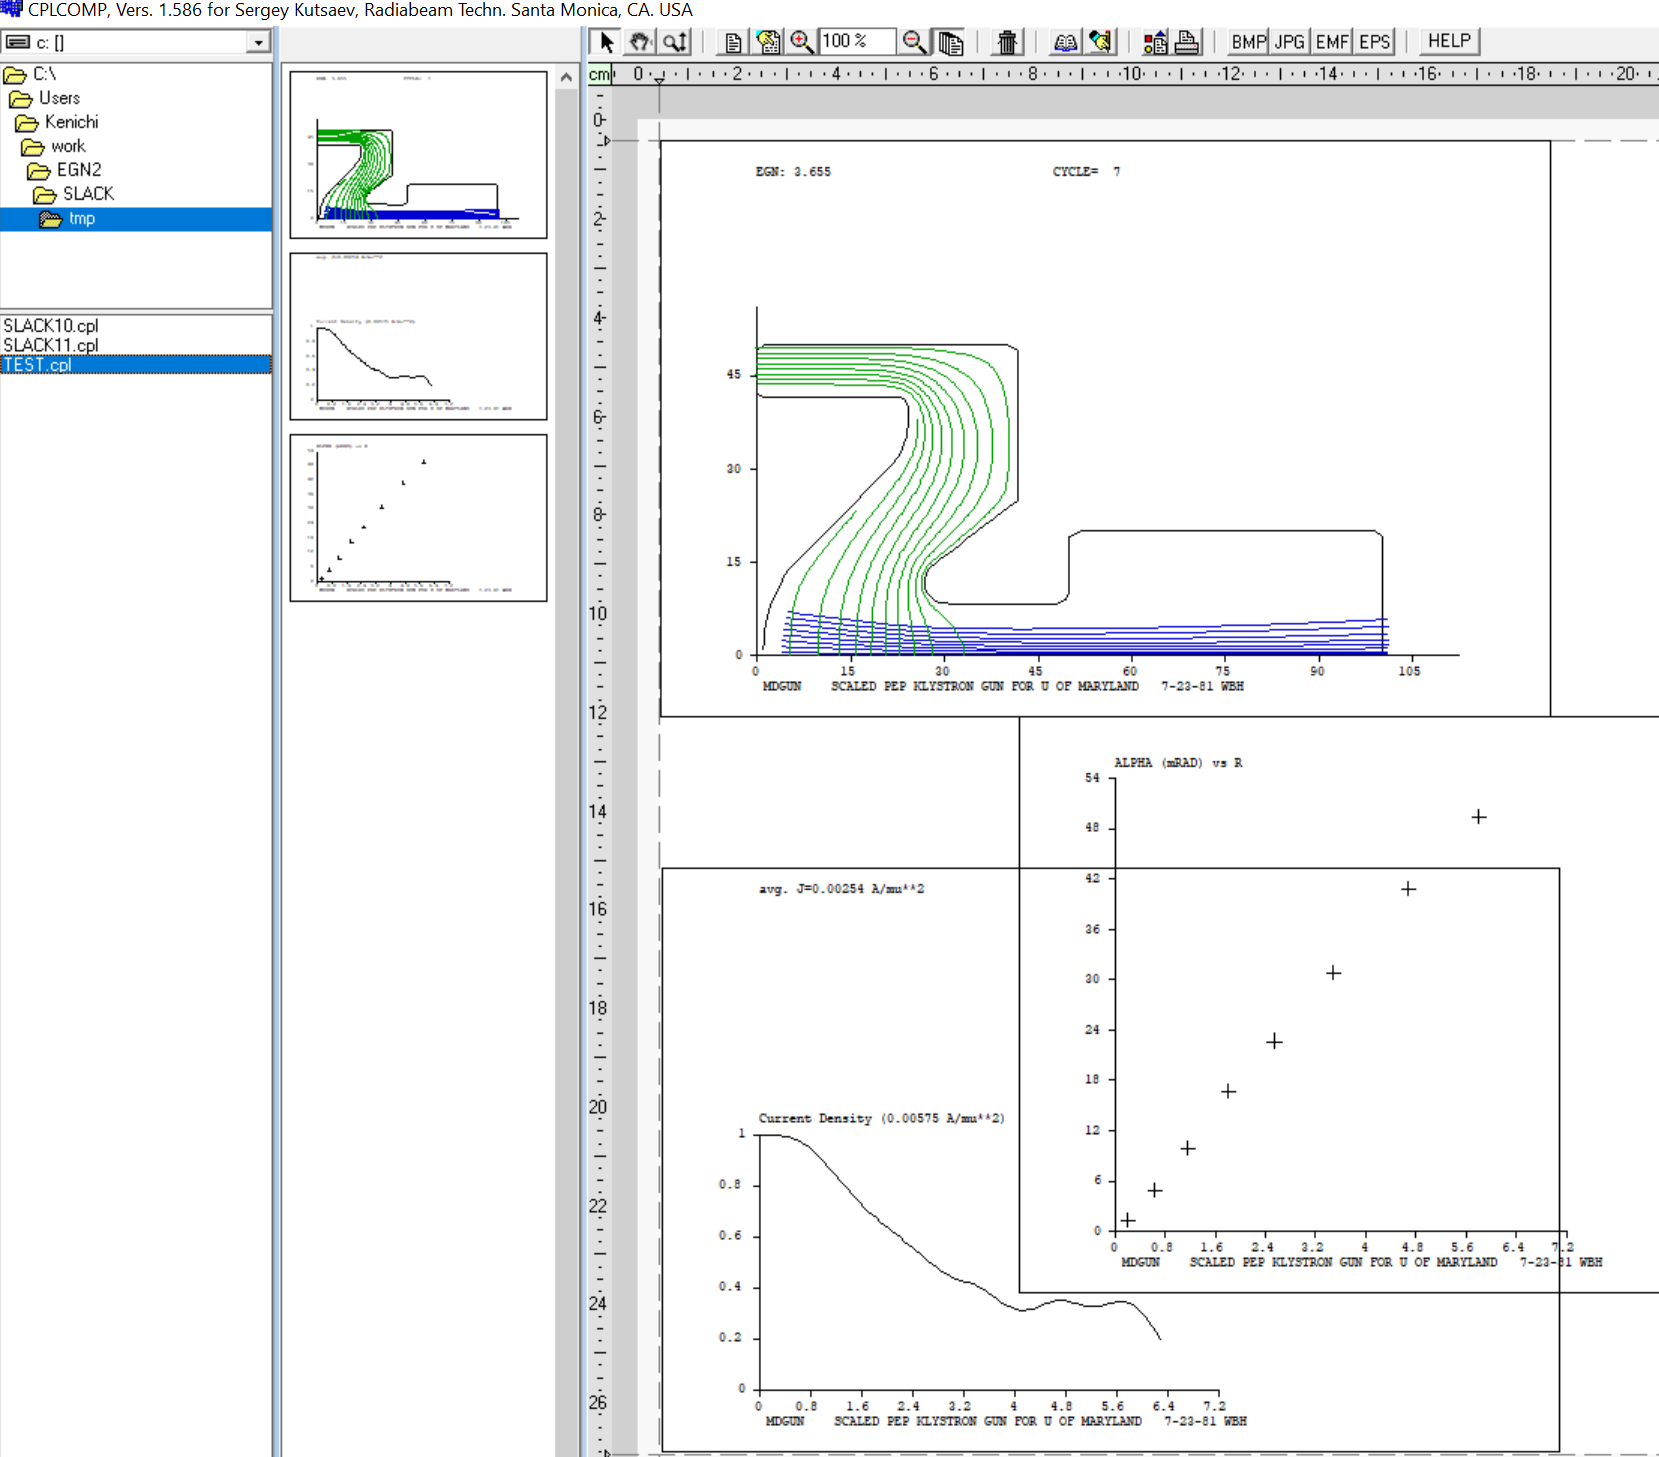Viewport: 1659px width, 1457px height.
Task: Click the printer icon in toolbar
Action: (1187, 42)
